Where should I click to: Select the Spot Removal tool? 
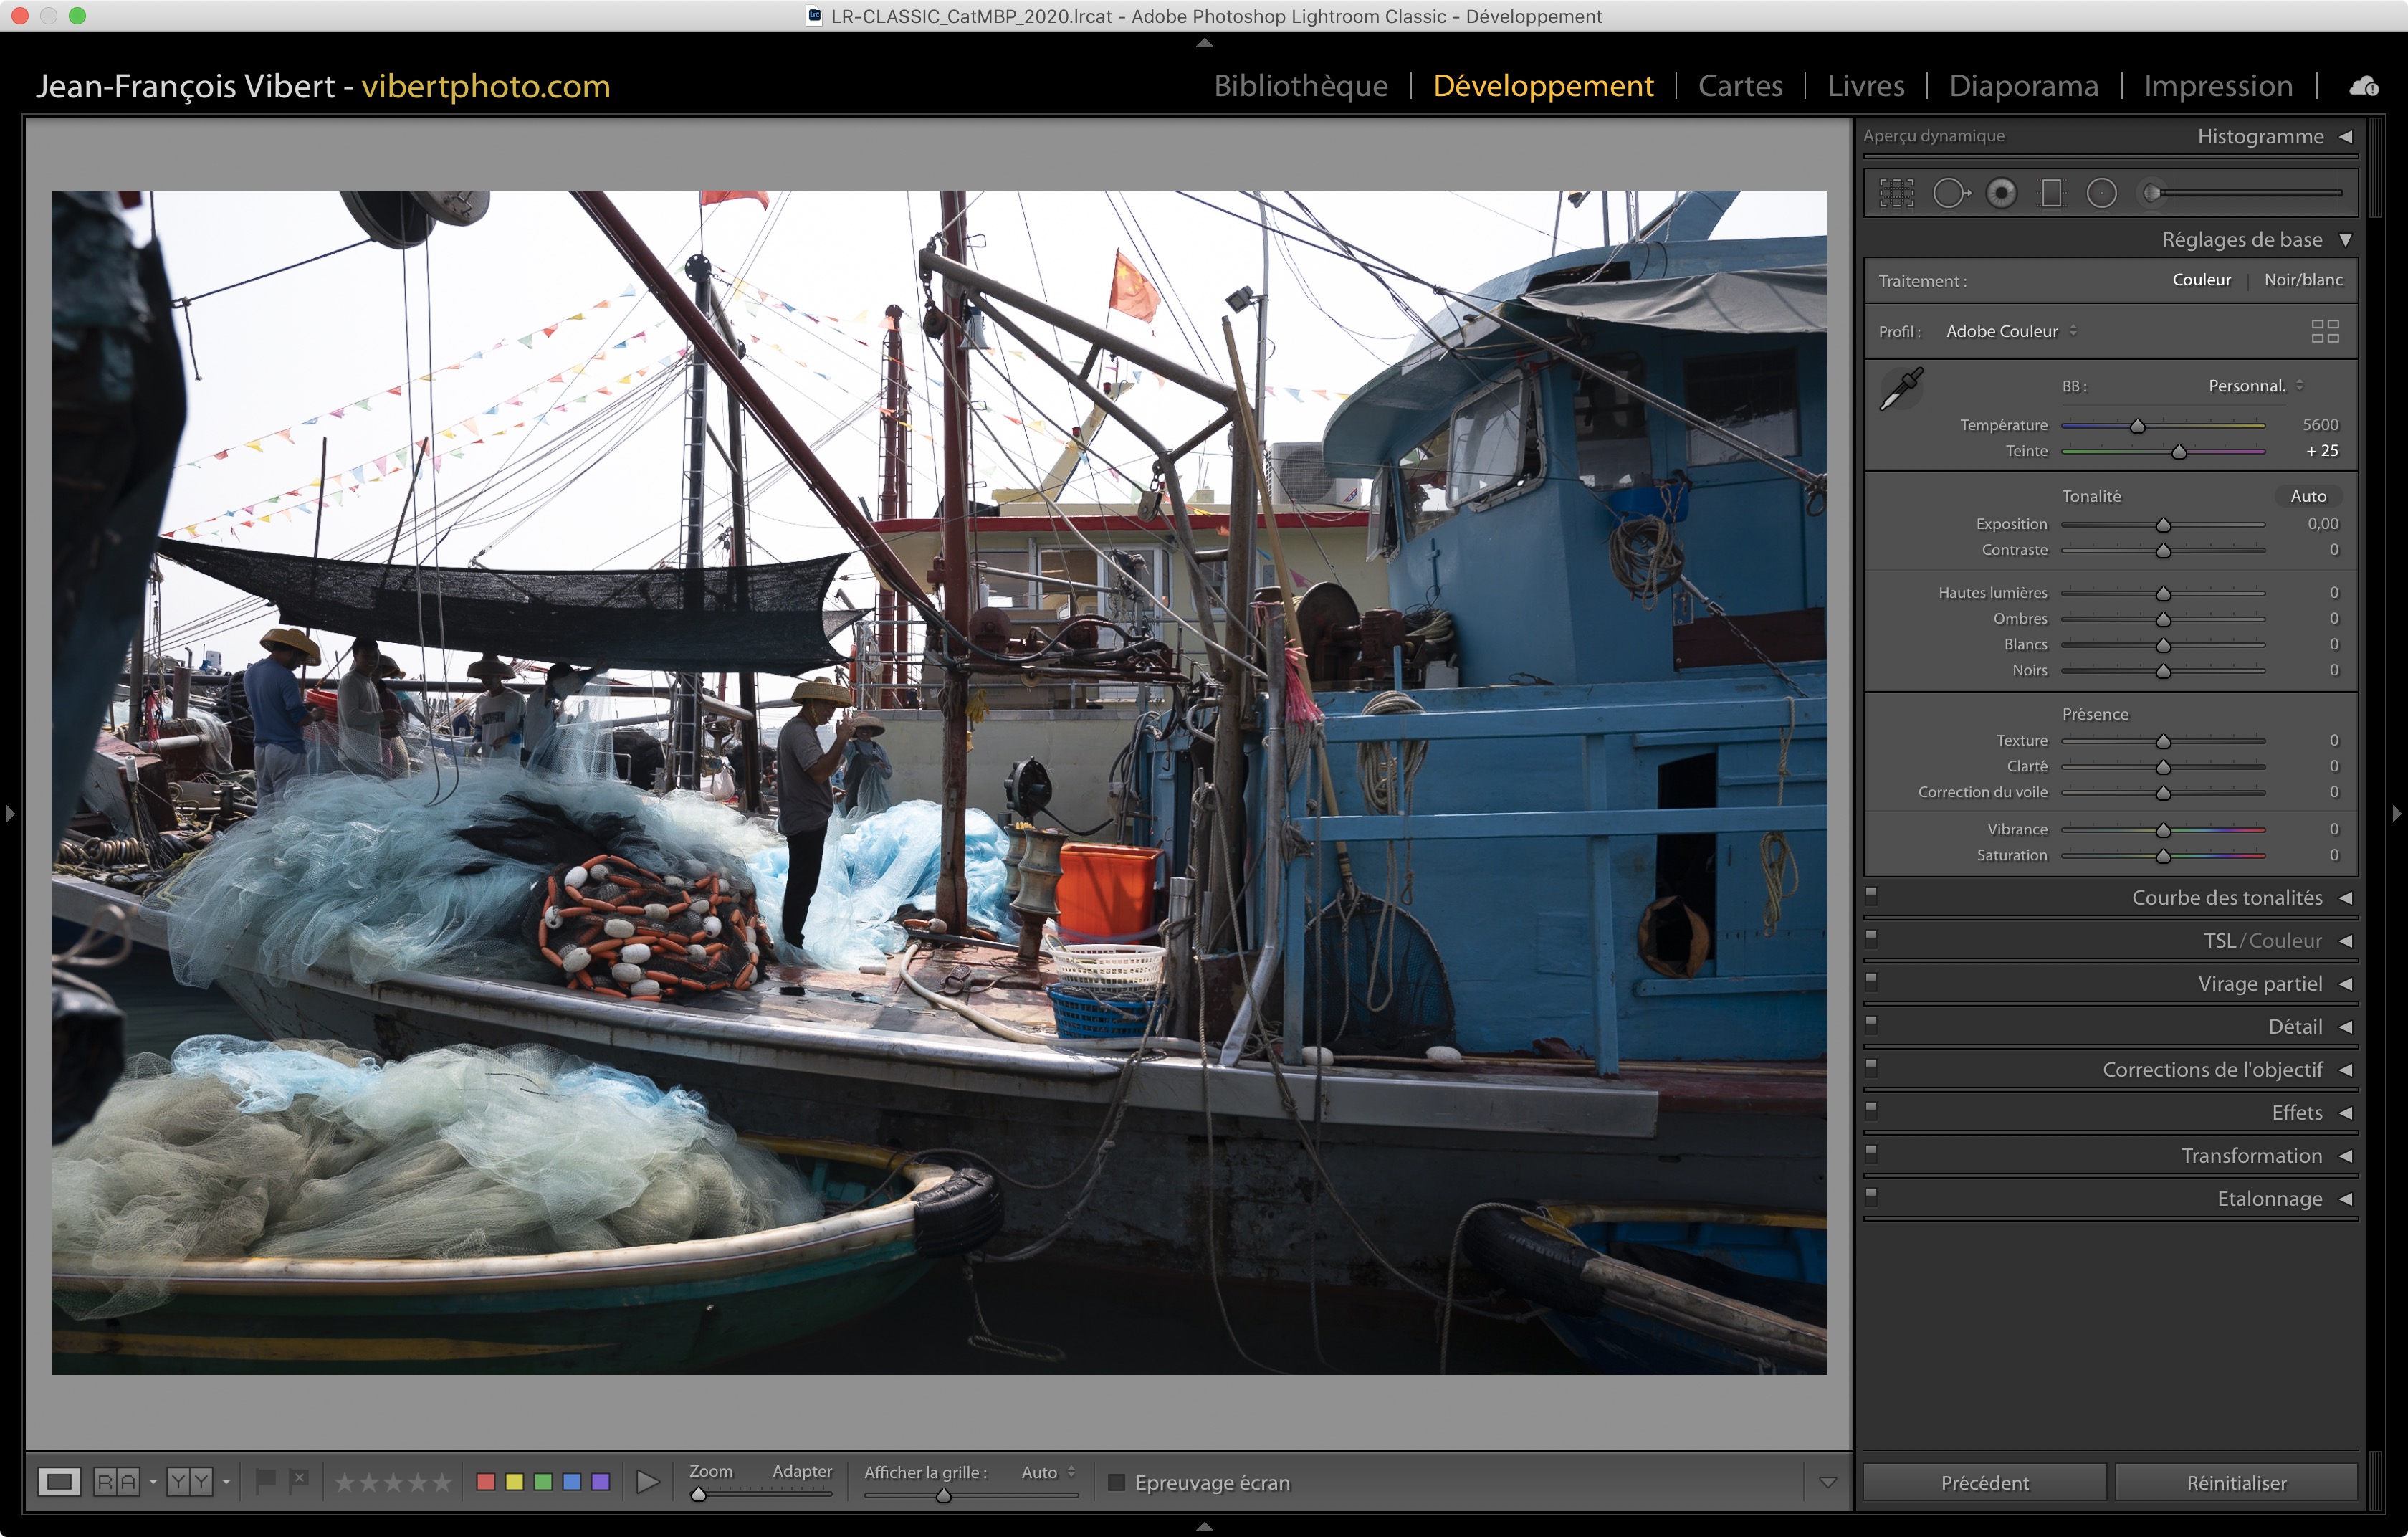tap(1950, 193)
